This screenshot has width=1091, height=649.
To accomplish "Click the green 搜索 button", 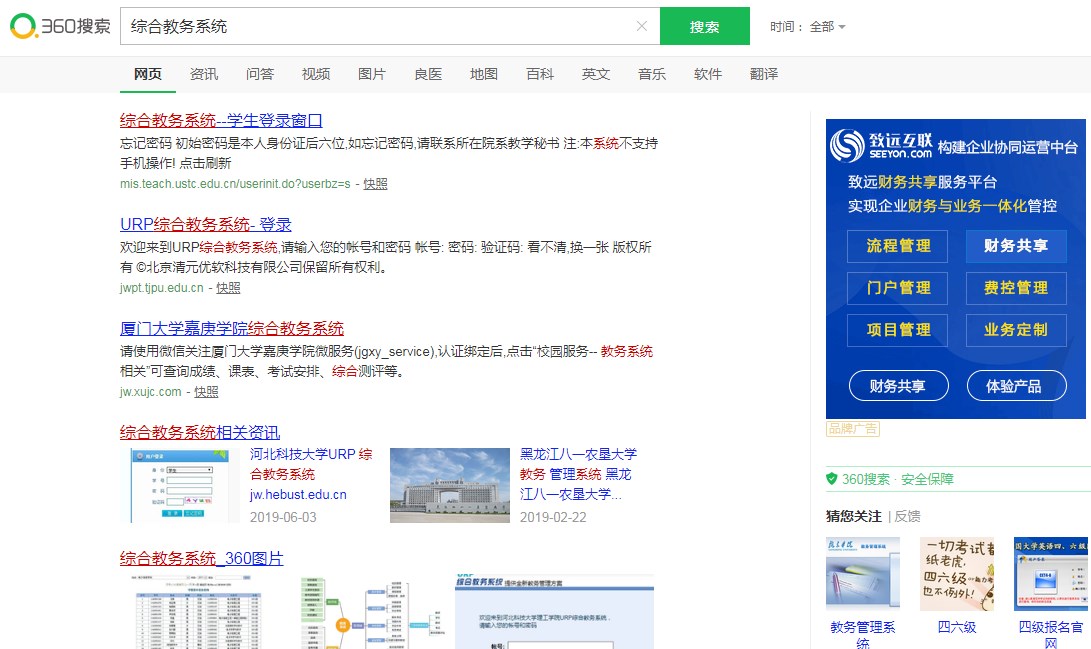I will (x=704, y=26).
